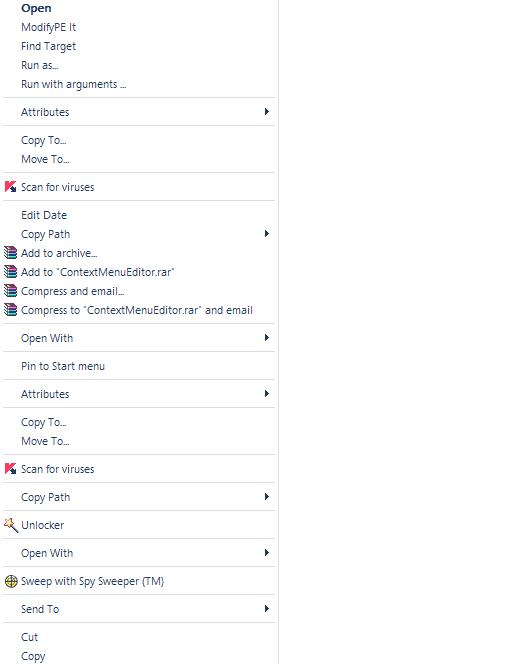The width and height of the screenshot is (512, 664).
Task: Click the WinRAR icon beside Add to archive...
Action: click(x=11, y=253)
